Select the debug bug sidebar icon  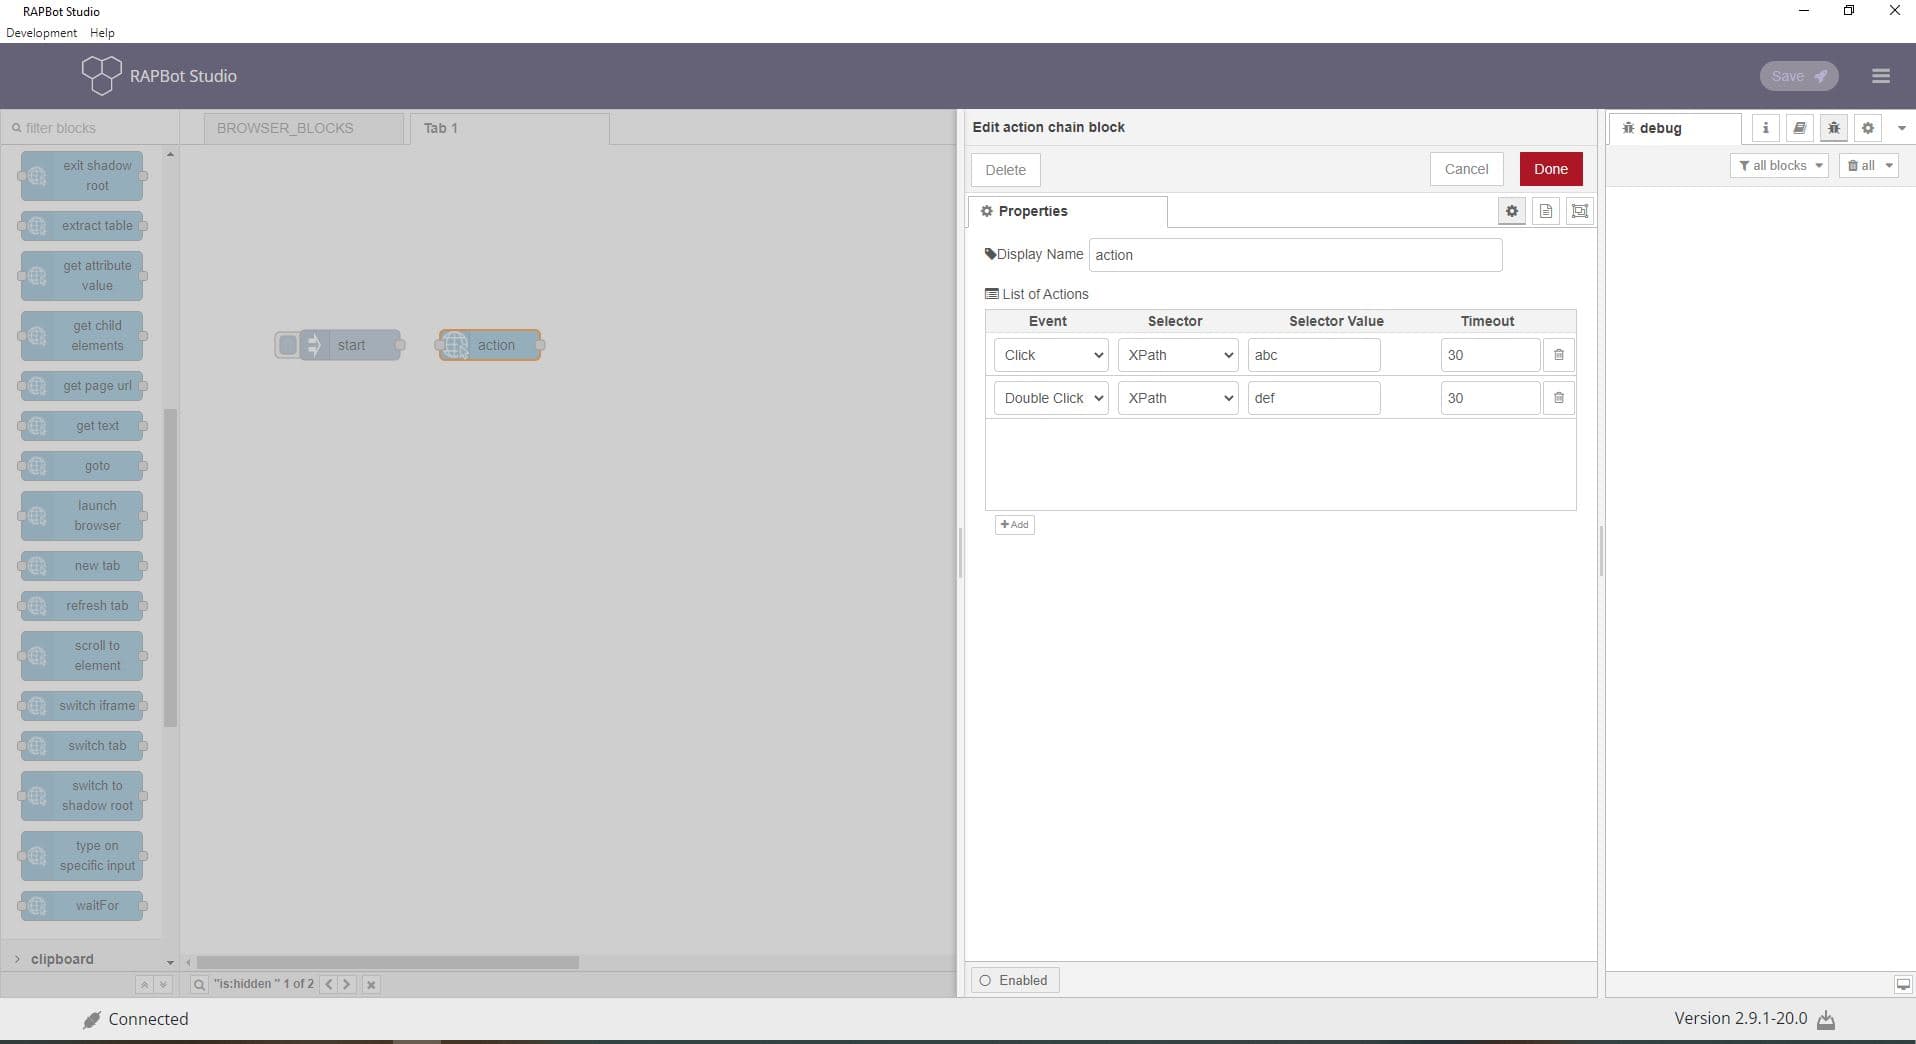[x=1833, y=128]
